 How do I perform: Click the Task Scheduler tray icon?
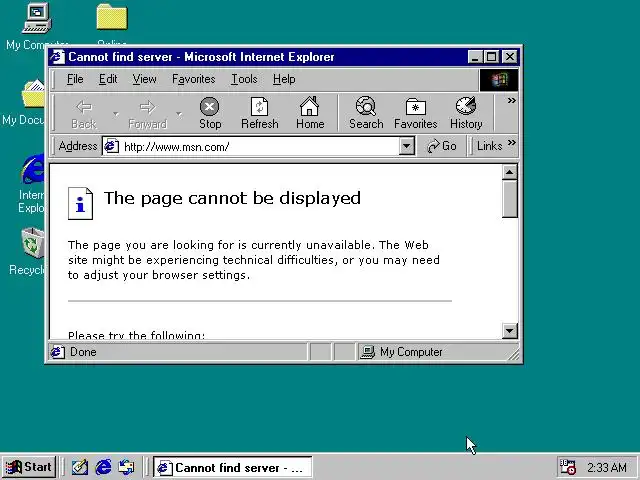click(x=567, y=467)
